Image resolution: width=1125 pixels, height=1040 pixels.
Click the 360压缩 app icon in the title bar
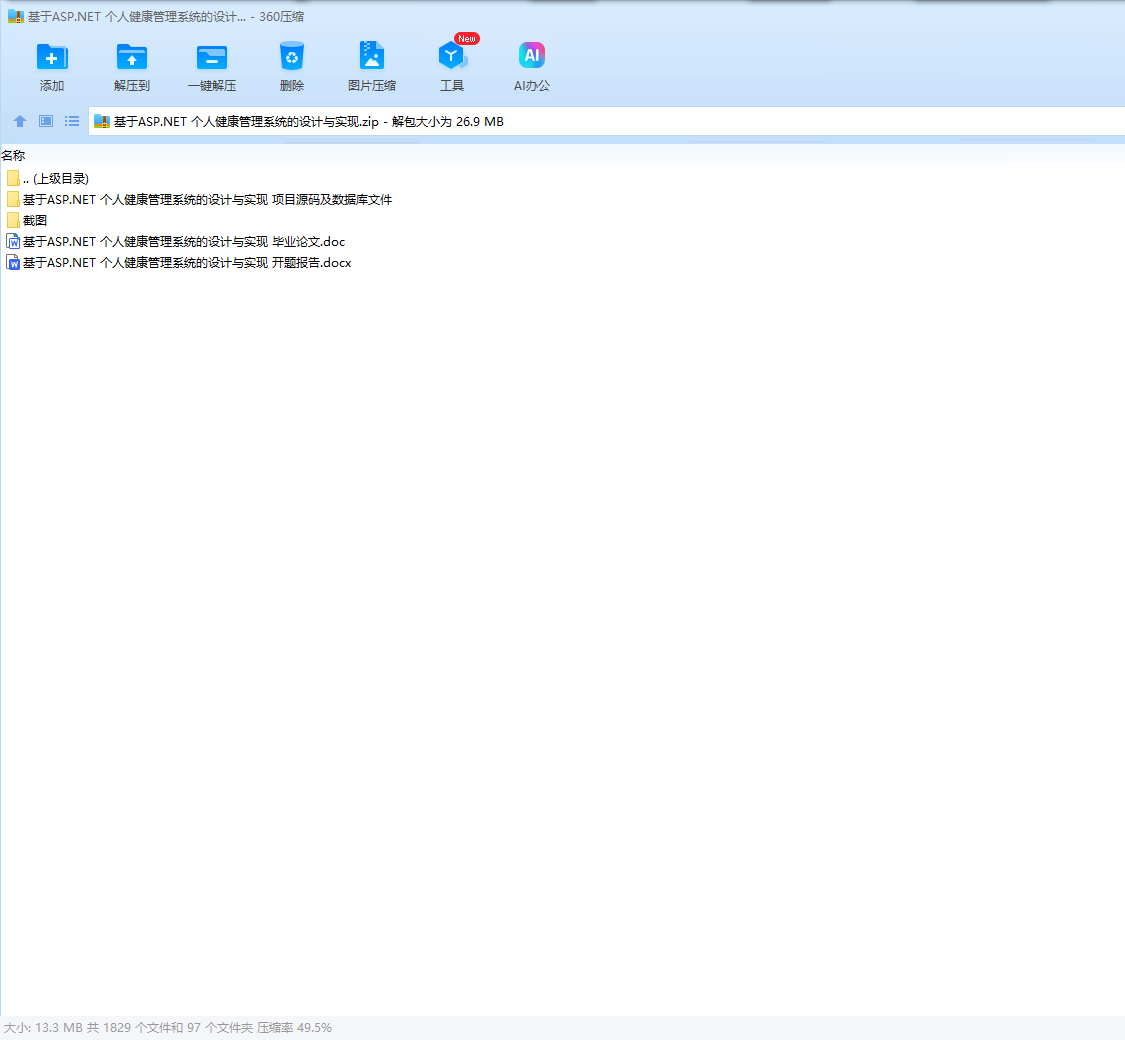tap(16, 16)
